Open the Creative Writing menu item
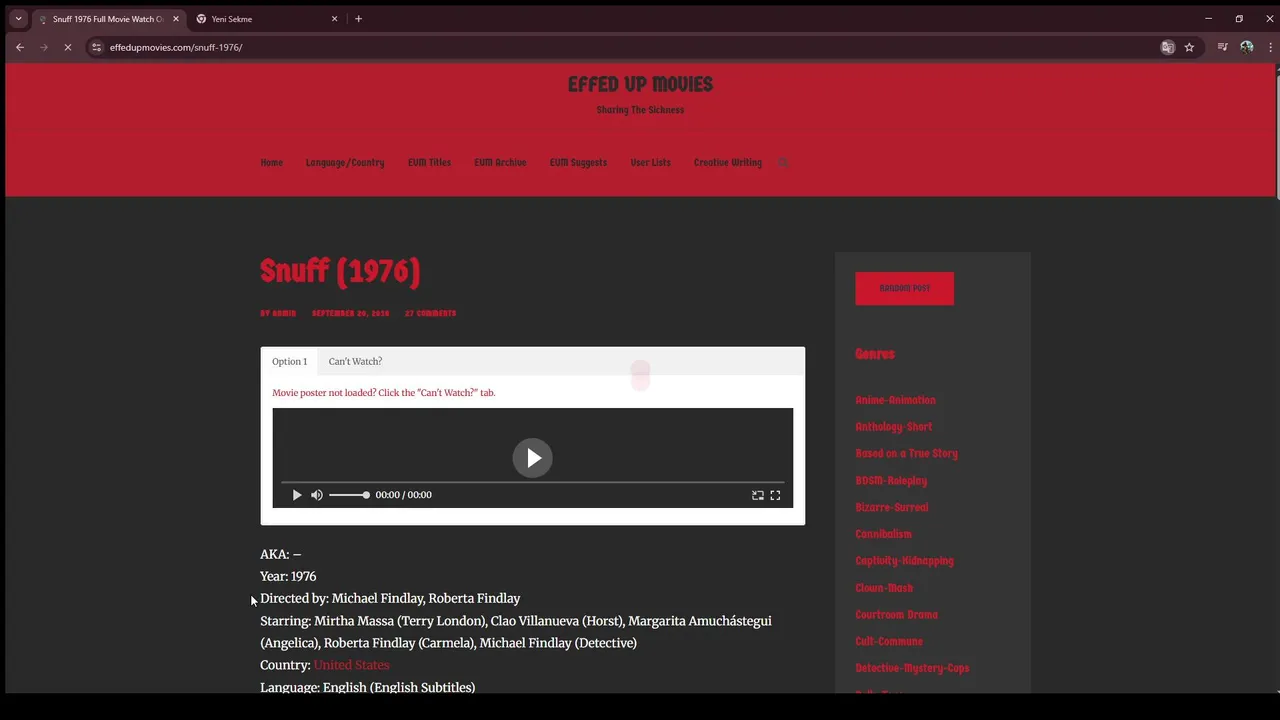Viewport: 1280px width, 720px height. pos(728,163)
